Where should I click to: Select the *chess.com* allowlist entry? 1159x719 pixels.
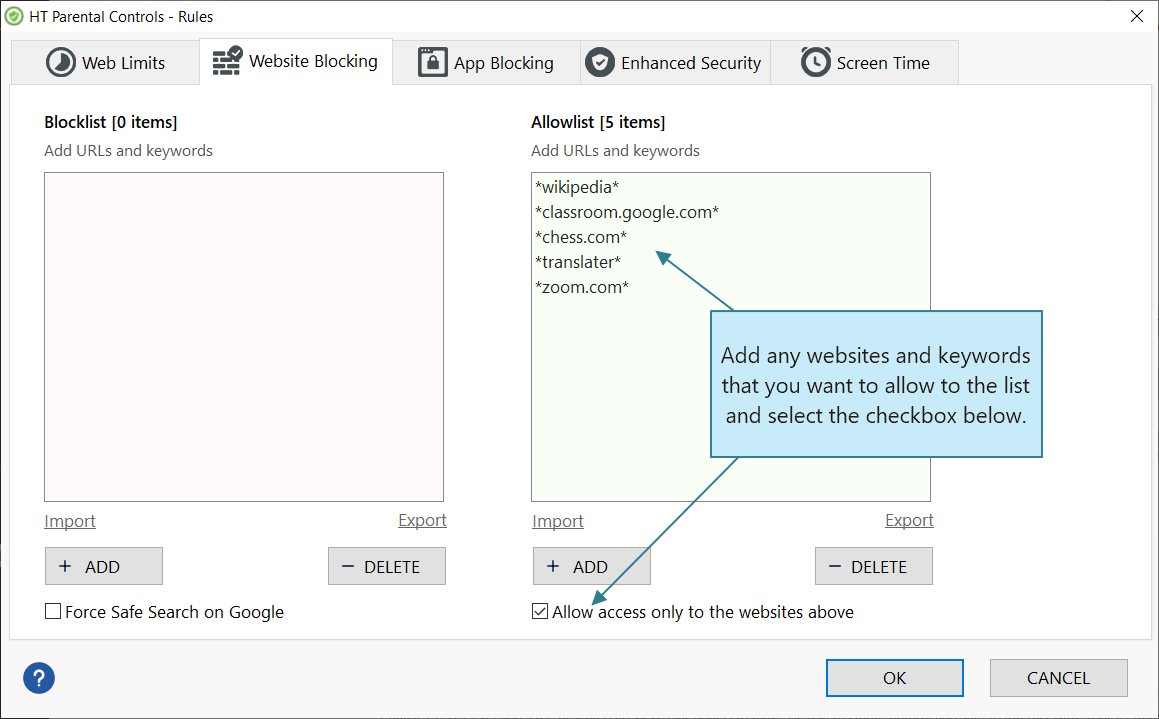pos(581,237)
